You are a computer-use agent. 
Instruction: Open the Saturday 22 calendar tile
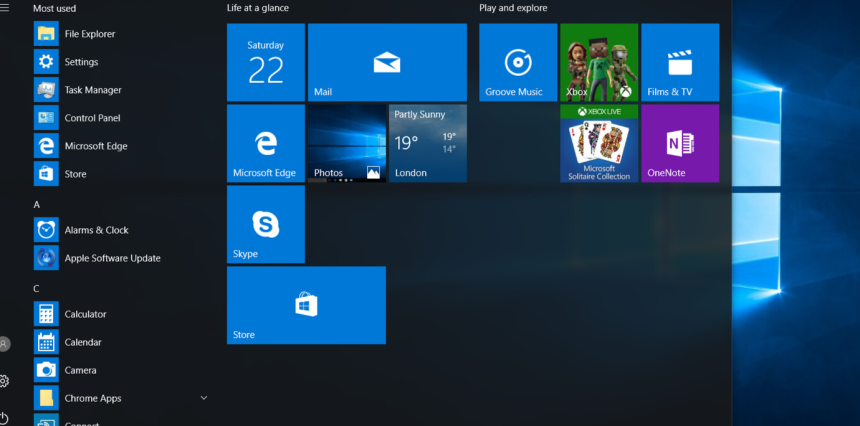(265, 62)
